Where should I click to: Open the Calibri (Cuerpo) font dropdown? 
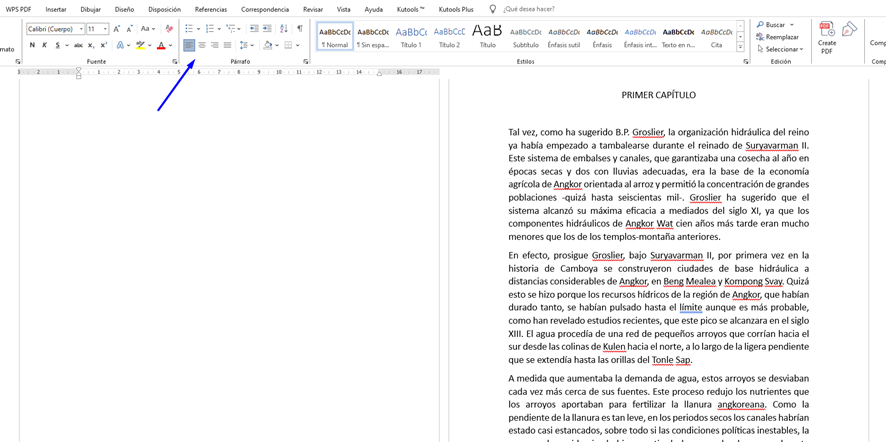pos(81,29)
